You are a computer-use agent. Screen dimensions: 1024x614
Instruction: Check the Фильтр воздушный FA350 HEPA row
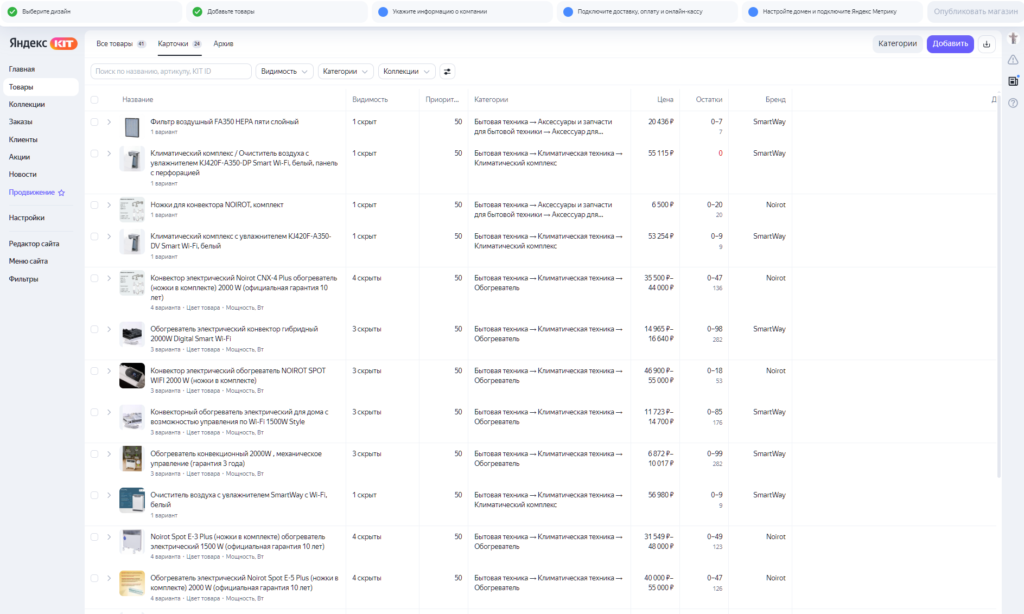95,122
